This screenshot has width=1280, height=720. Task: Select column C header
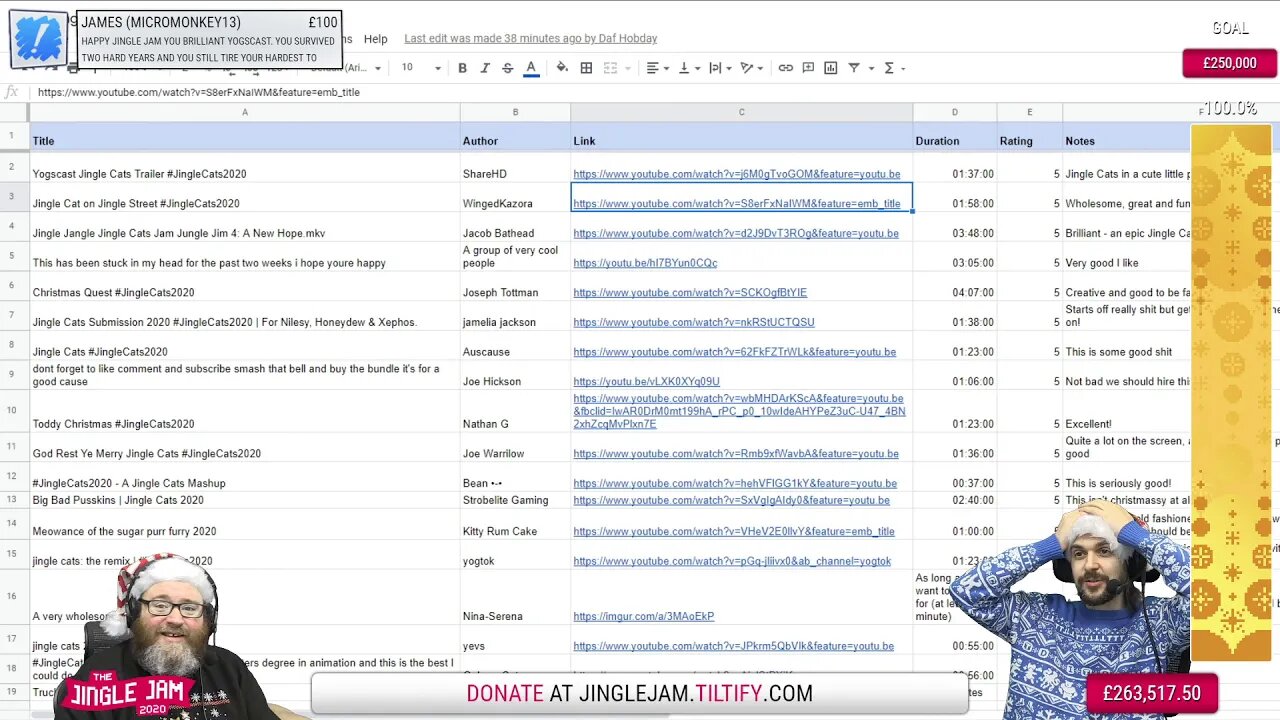coord(741,112)
